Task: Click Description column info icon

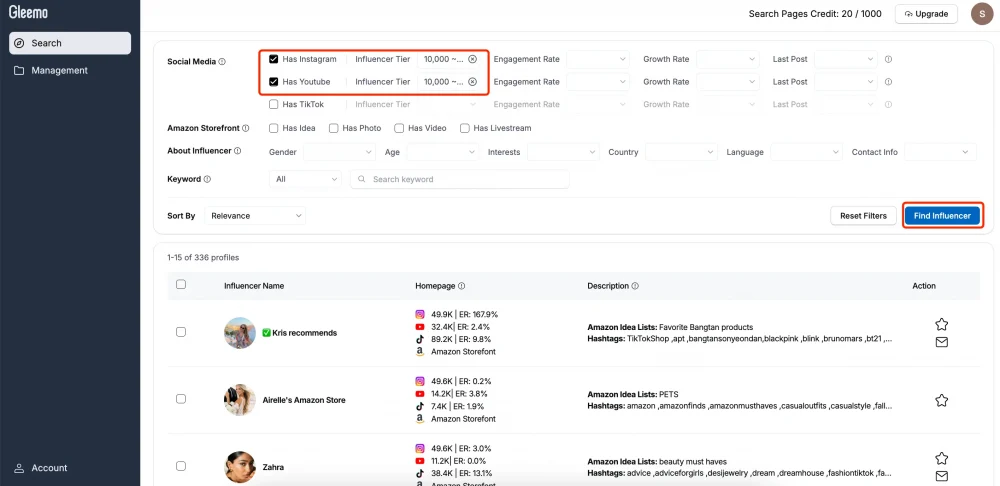Action: pyautogui.click(x=635, y=286)
